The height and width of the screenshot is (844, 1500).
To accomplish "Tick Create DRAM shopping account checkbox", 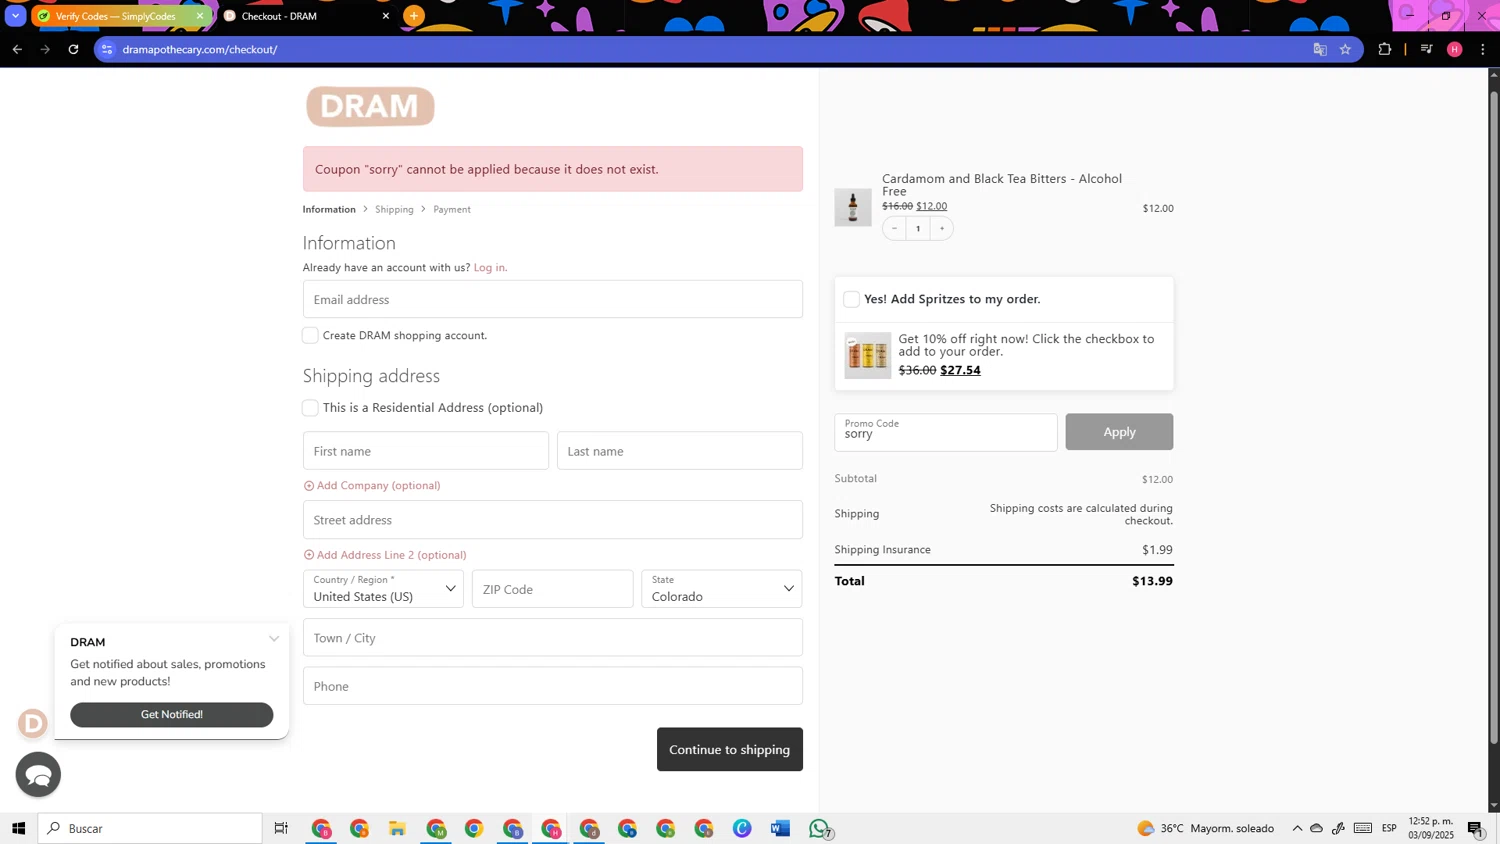I will [310, 336].
